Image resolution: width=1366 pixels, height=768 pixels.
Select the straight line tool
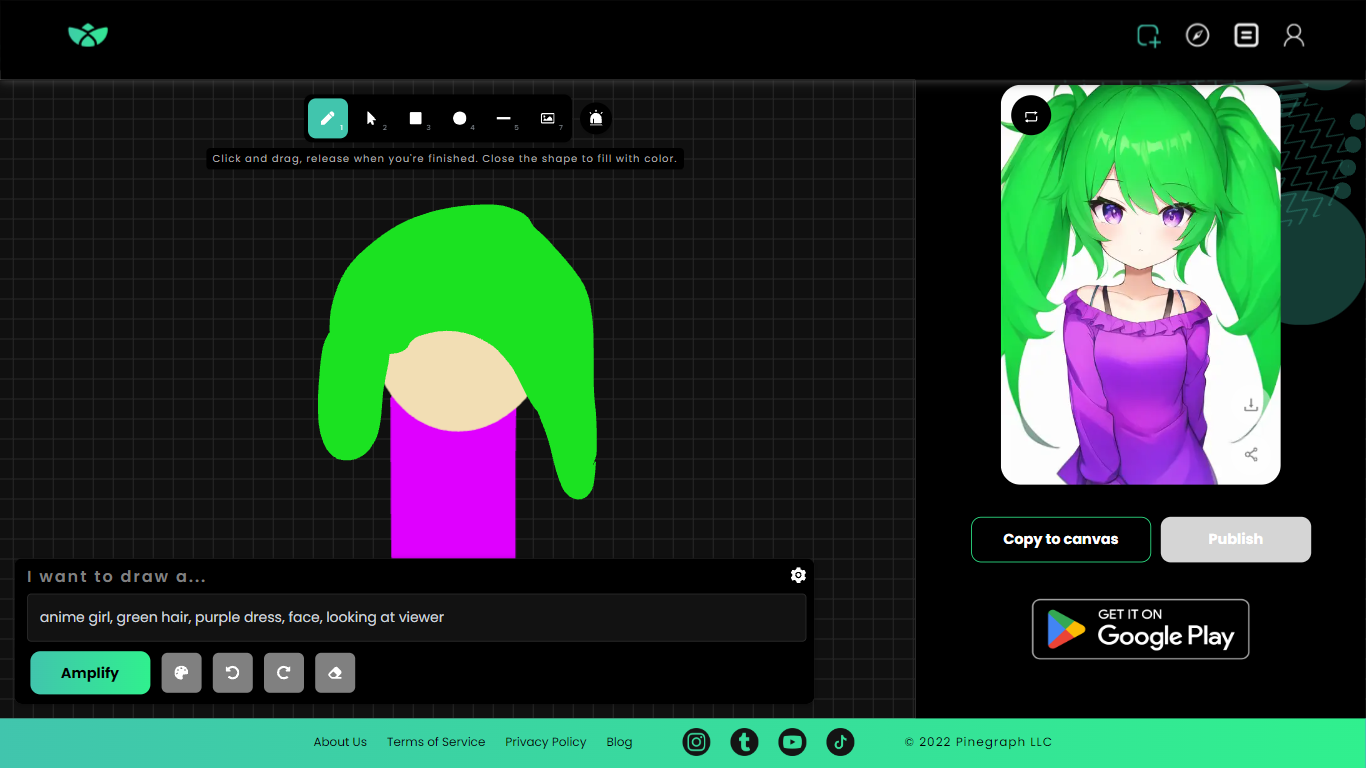[x=503, y=118]
